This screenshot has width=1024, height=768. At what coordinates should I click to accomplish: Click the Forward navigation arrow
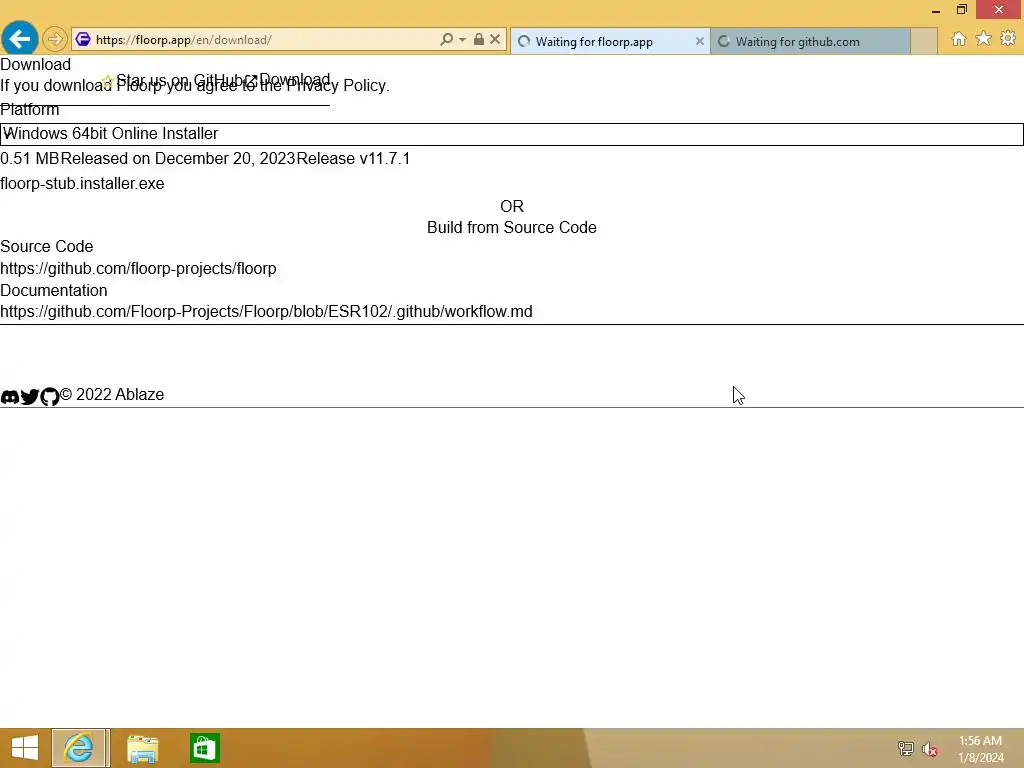(x=55, y=39)
